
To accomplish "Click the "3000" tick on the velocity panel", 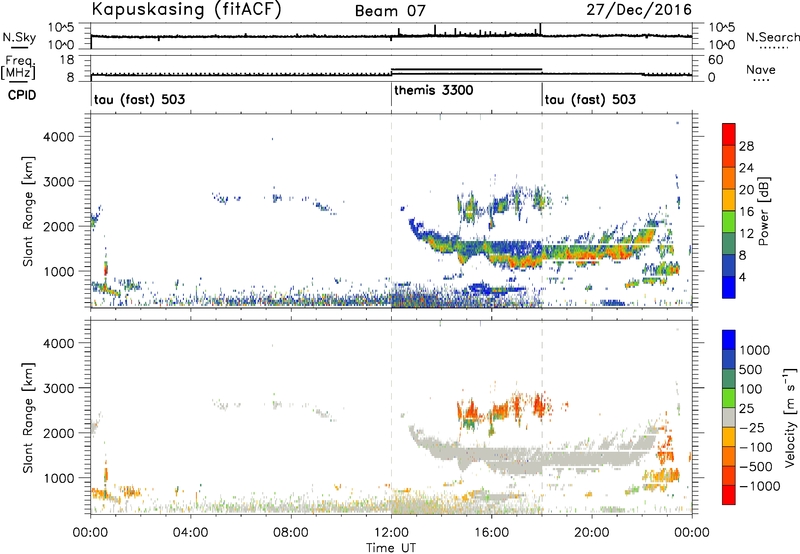I will click(x=58, y=388).
